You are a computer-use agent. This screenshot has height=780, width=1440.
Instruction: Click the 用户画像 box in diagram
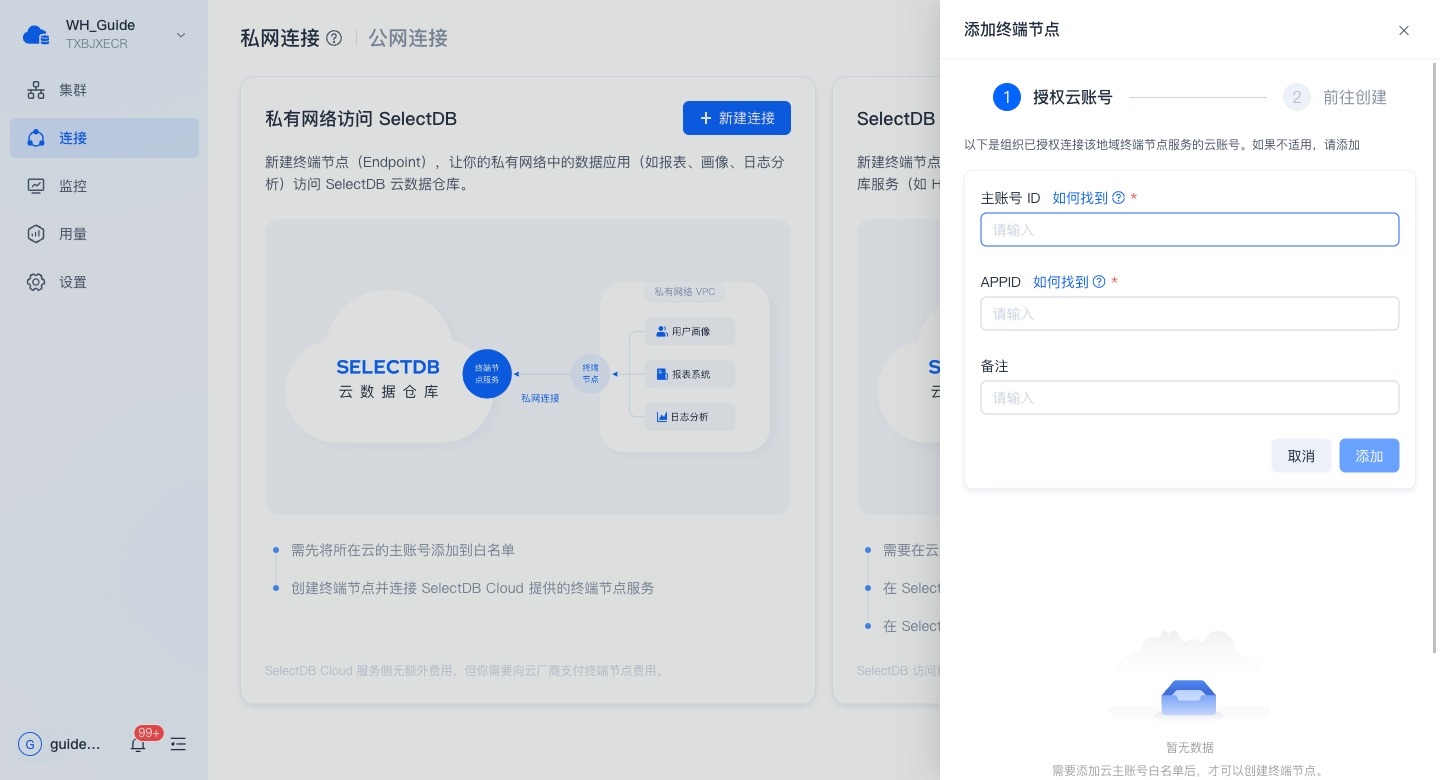pyautogui.click(x=690, y=331)
